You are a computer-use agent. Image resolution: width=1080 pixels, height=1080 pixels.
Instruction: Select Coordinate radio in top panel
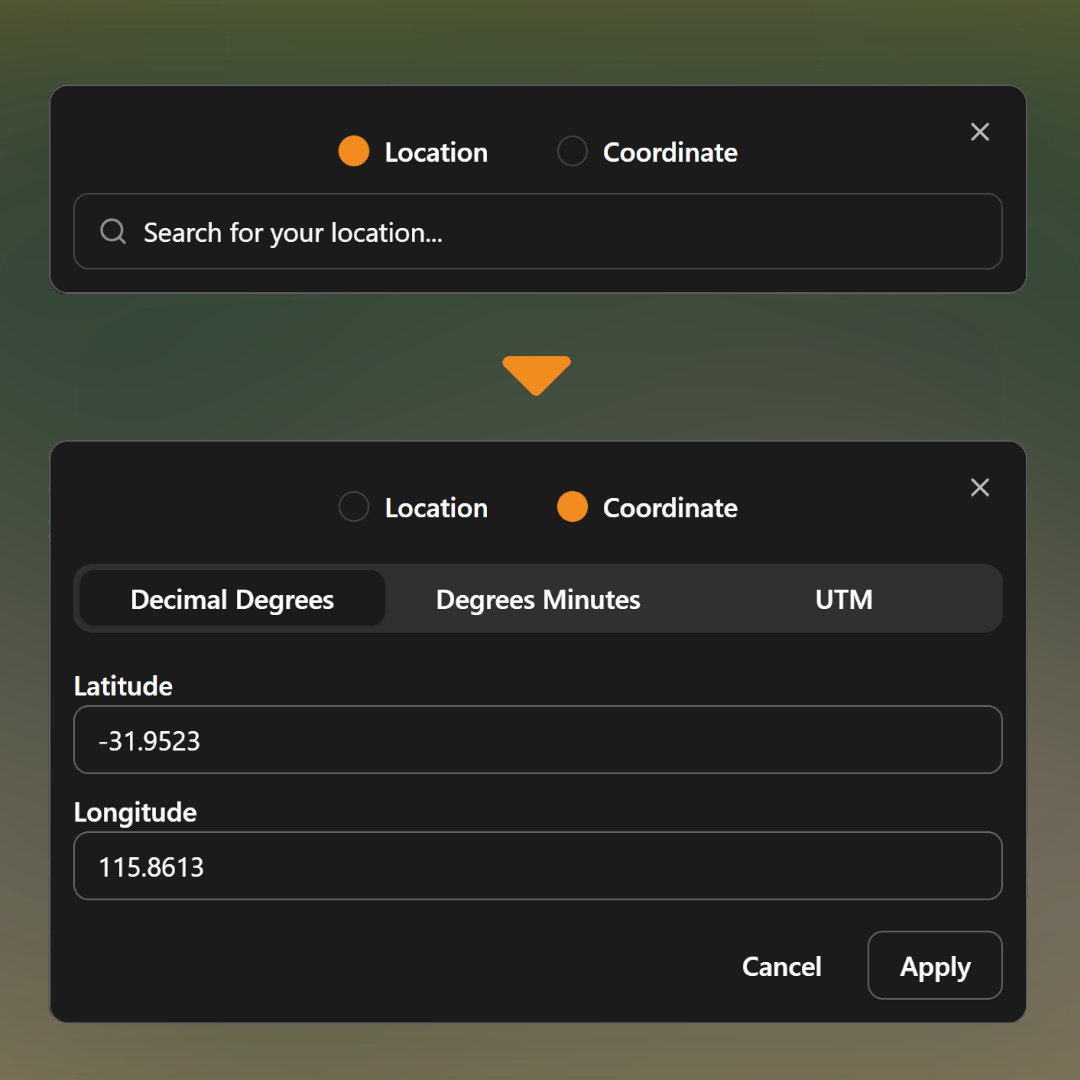coord(572,152)
